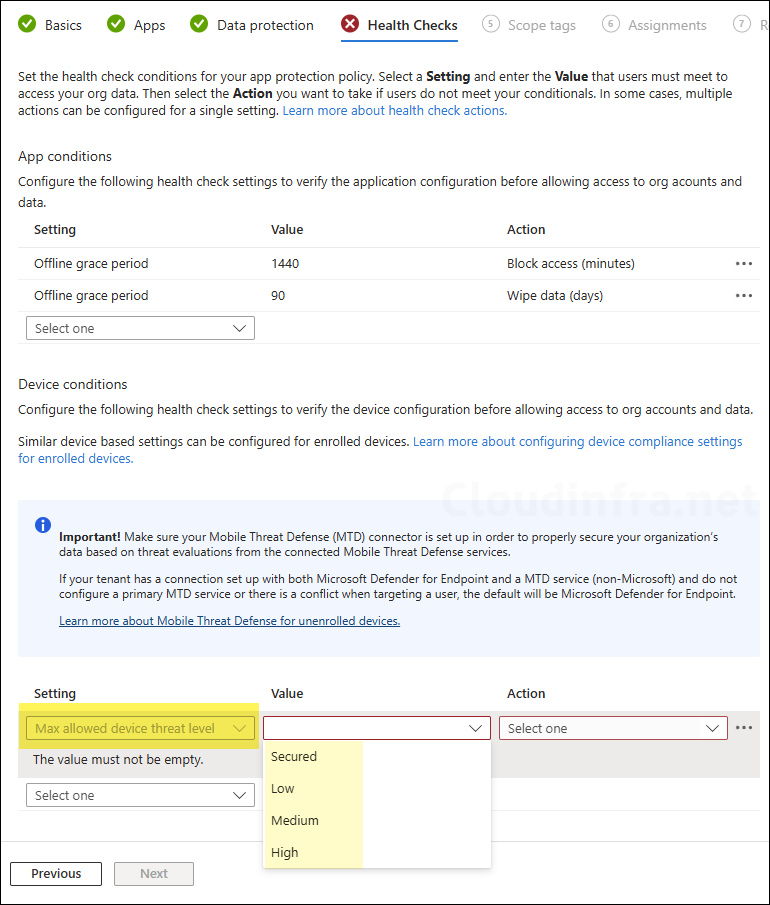Click the Block access (minutes) action text
Screen dimensions: 770x905
(571, 264)
